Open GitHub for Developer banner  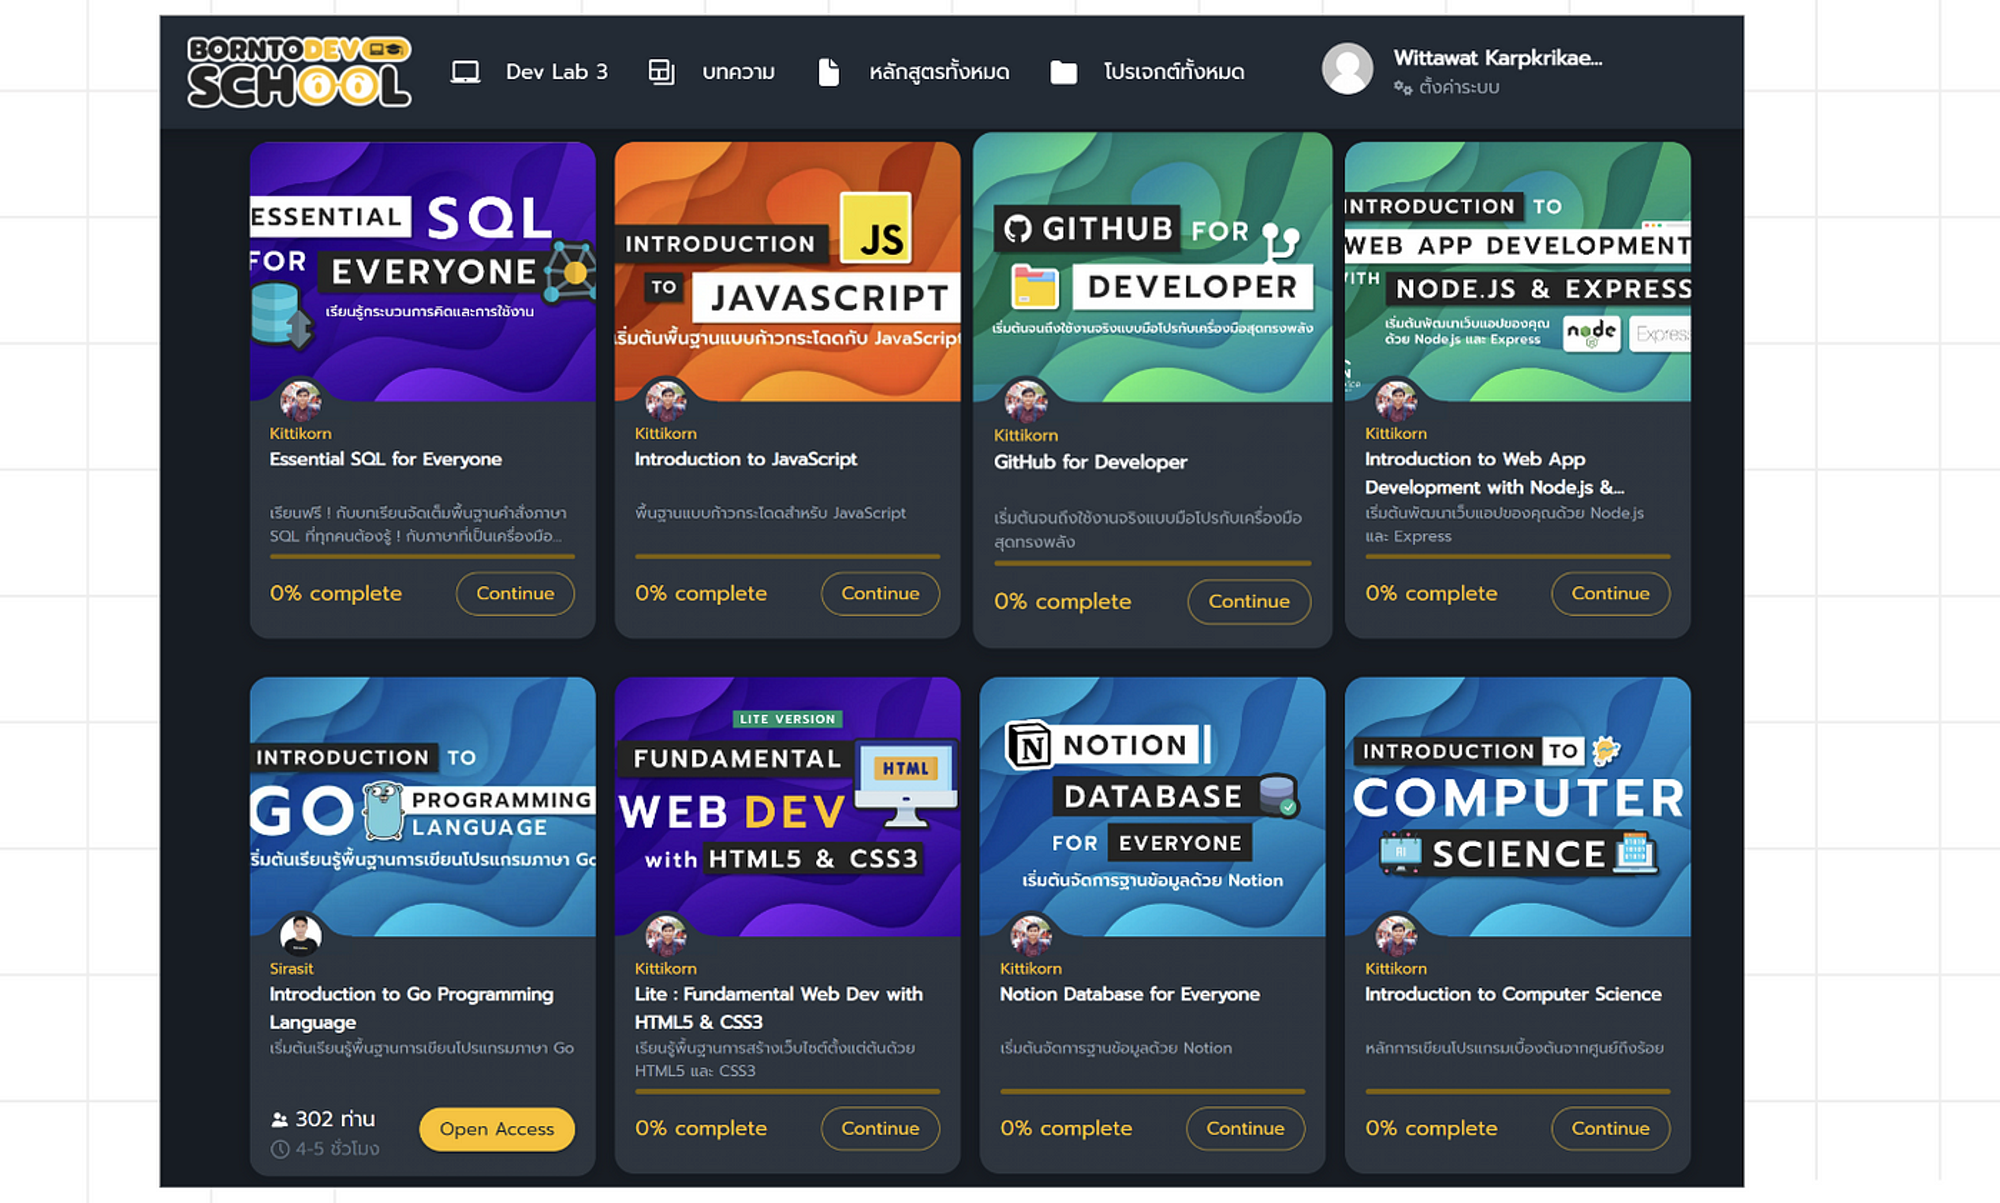1152,267
